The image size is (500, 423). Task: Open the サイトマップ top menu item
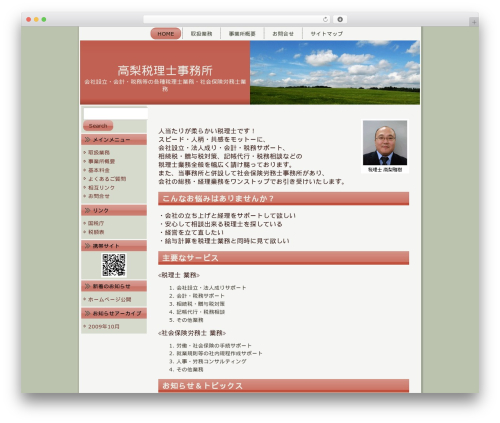[327, 34]
